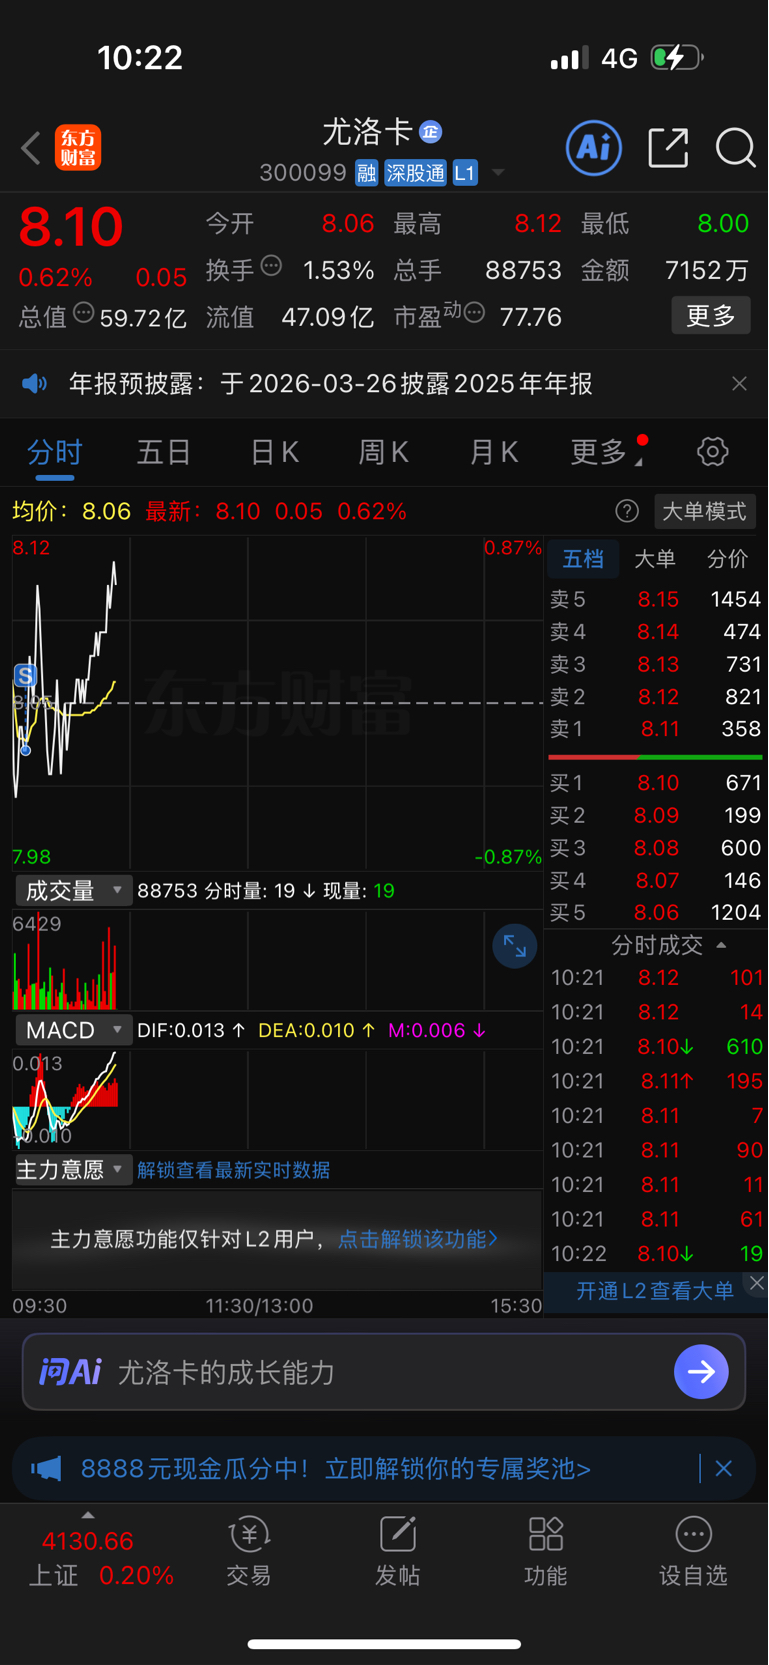Tap the L1 level badge
This screenshot has width=769, height=1665.
(465, 173)
